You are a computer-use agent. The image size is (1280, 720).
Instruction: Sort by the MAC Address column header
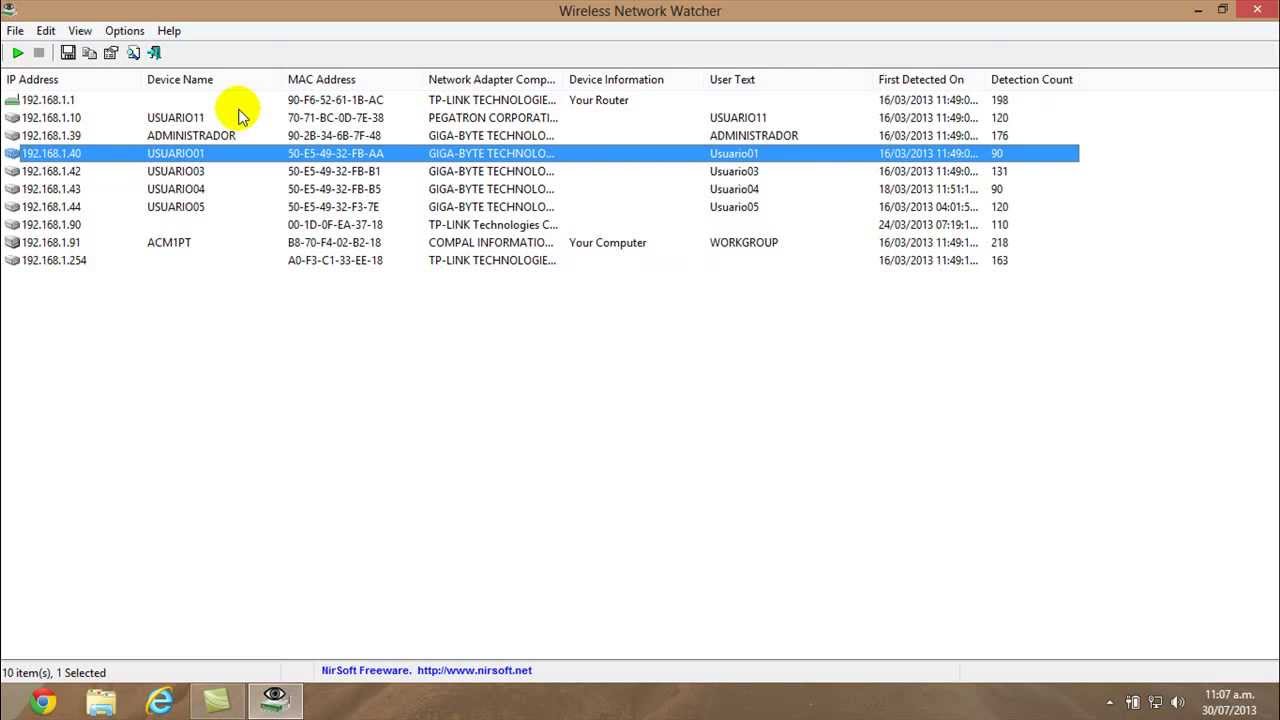pyautogui.click(x=352, y=80)
